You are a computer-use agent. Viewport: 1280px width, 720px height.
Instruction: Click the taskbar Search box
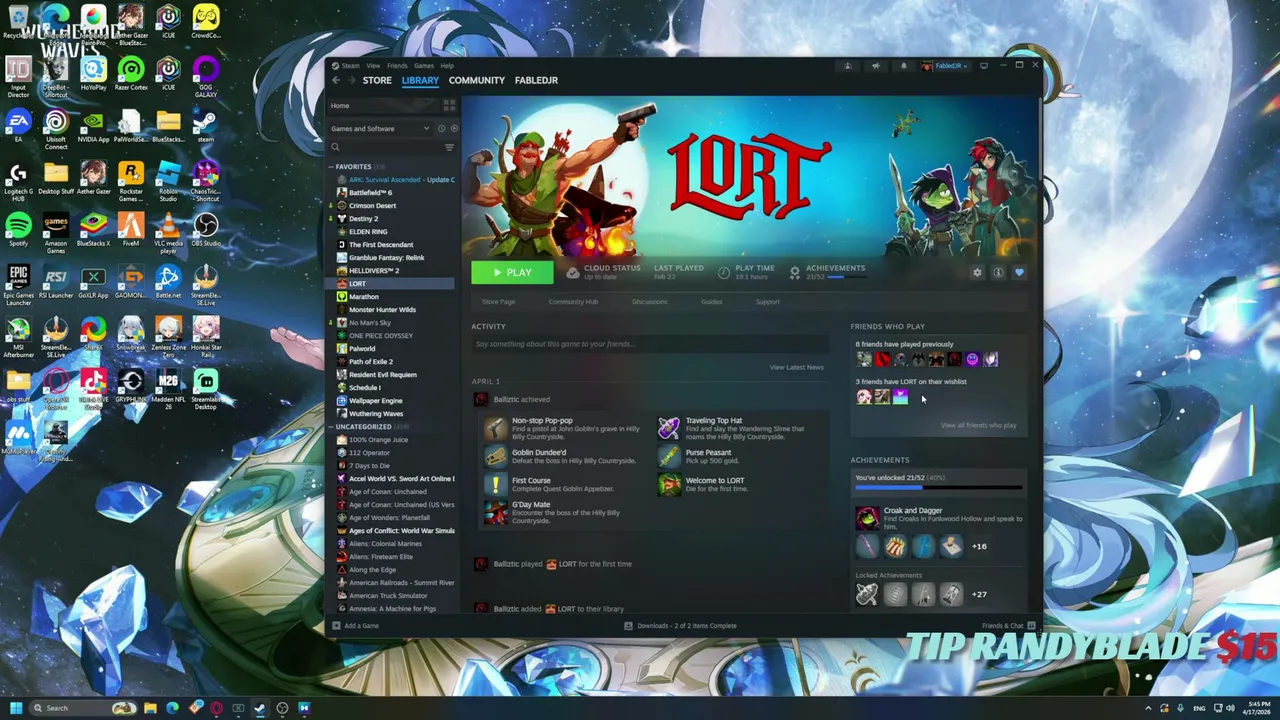(x=83, y=708)
